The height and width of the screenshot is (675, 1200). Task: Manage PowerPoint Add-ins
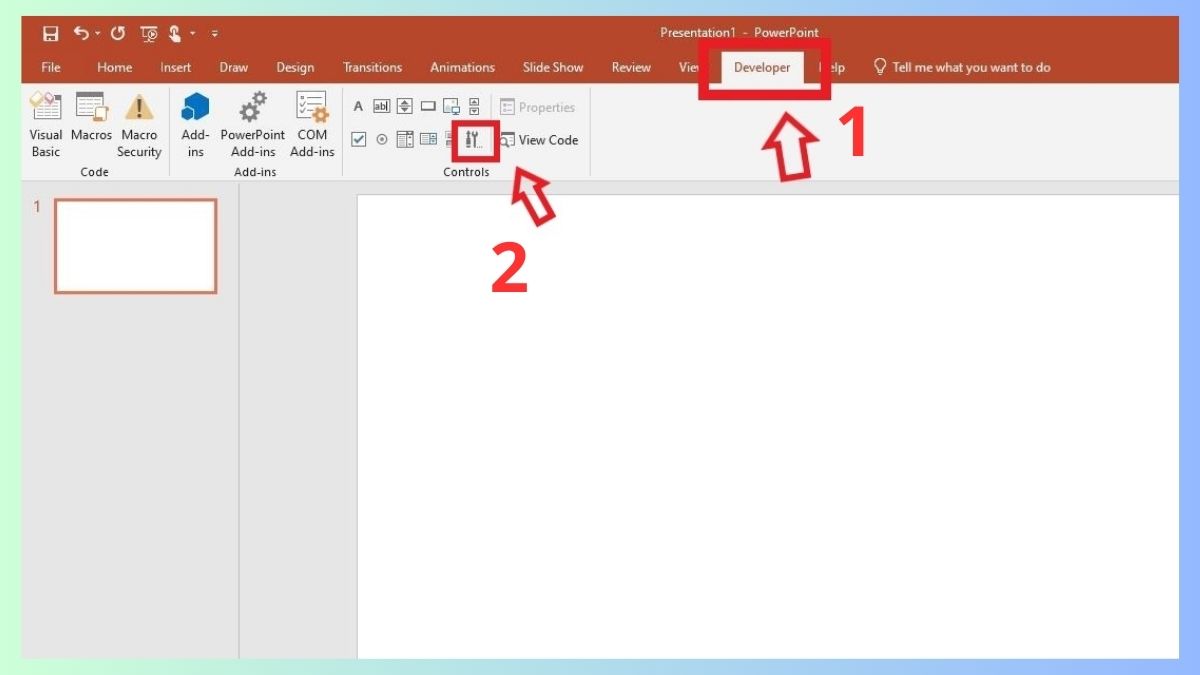pos(253,125)
